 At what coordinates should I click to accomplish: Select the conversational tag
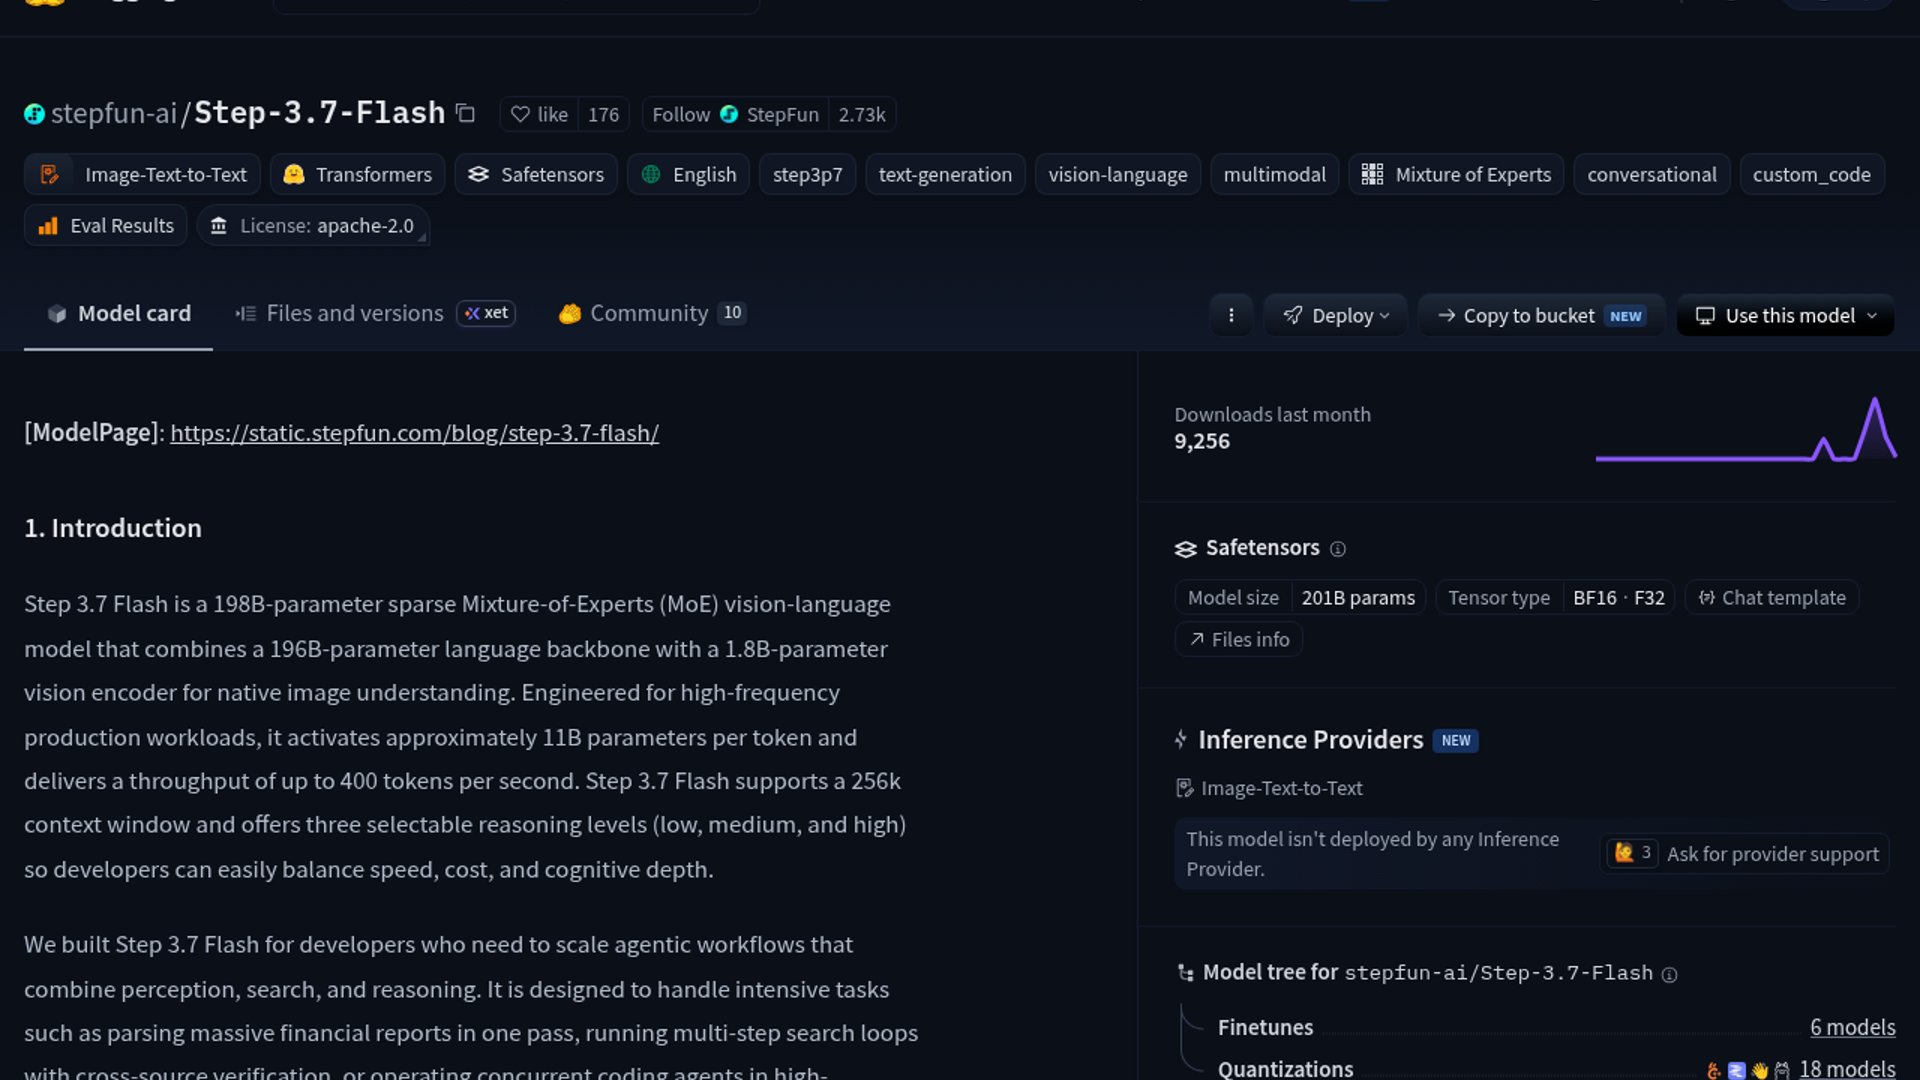1651,174
